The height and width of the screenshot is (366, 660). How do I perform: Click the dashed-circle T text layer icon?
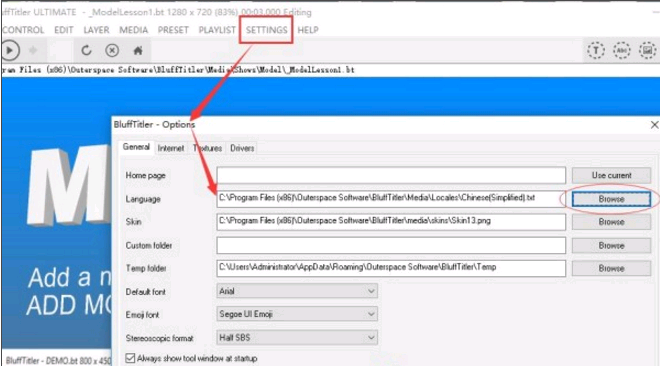(x=596, y=51)
